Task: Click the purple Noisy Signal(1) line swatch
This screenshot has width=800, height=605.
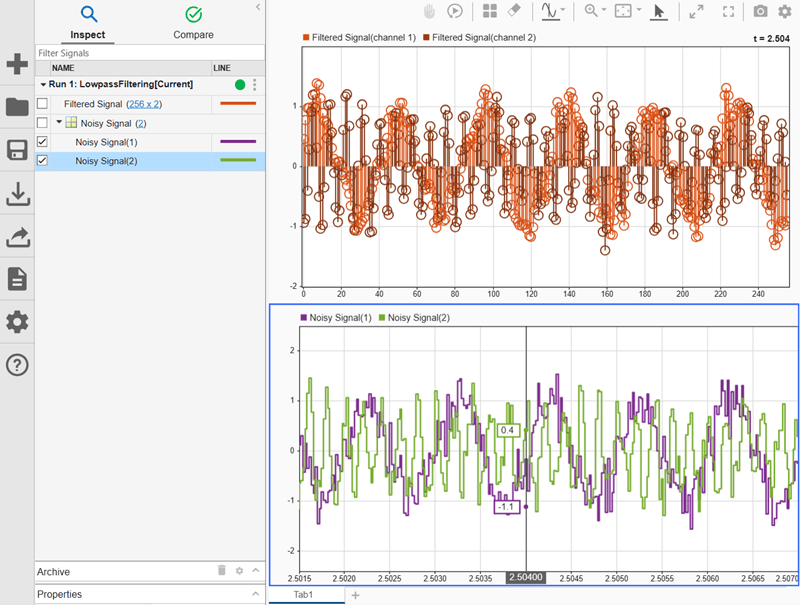Action: [x=238, y=141]
